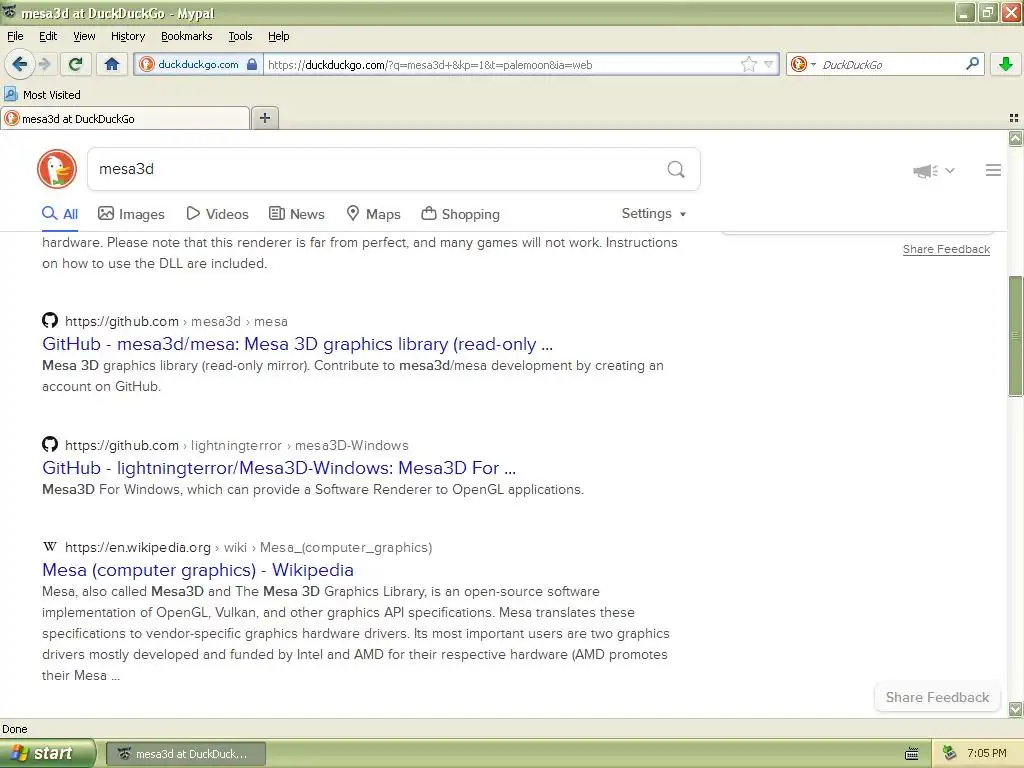Submit search with the magnifier icon
1024x768 pixels.
(x=676, y=170)
